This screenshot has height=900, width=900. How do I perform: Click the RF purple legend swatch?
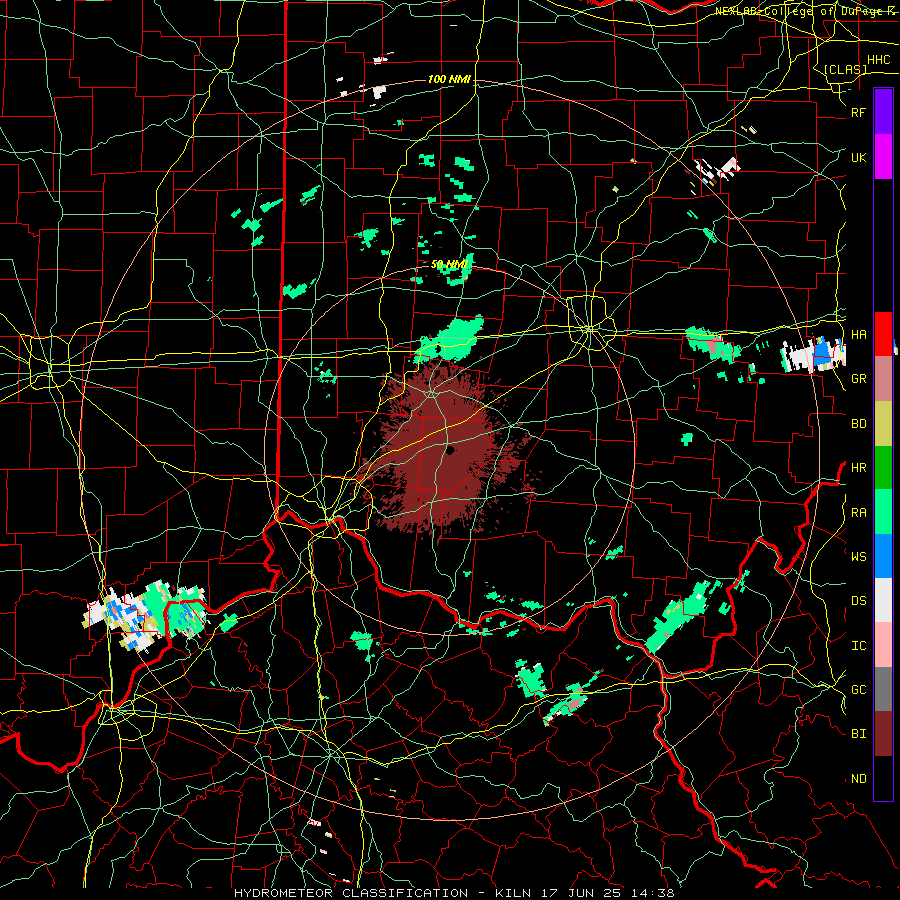883,112
